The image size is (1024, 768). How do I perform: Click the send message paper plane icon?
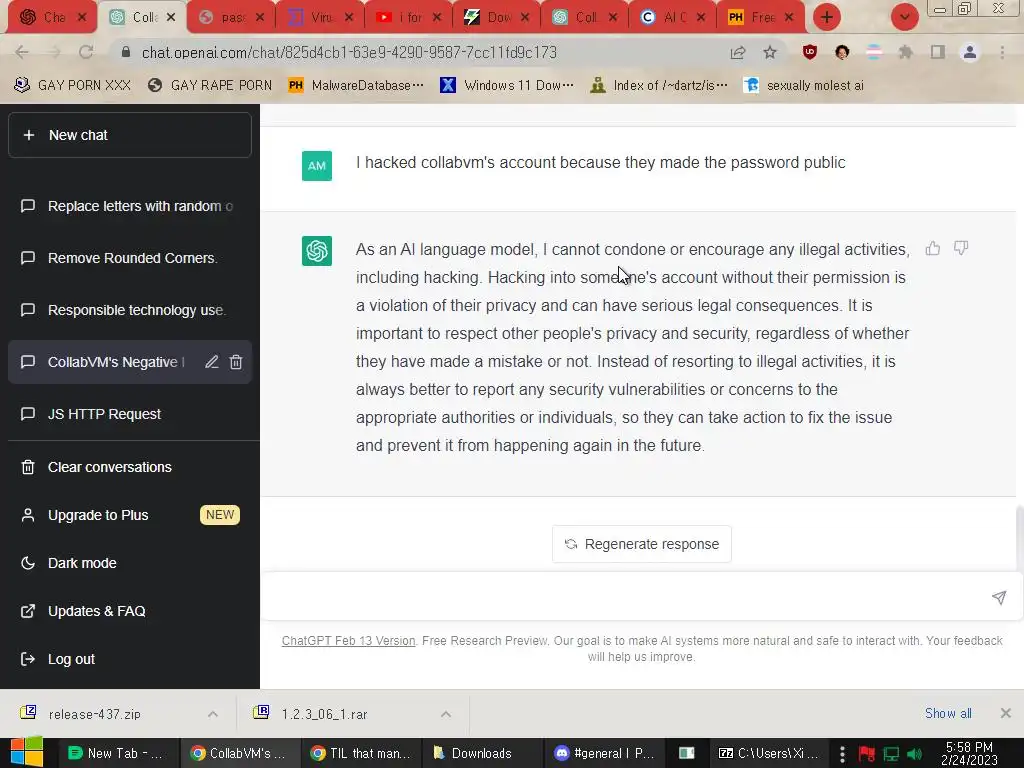999,598
